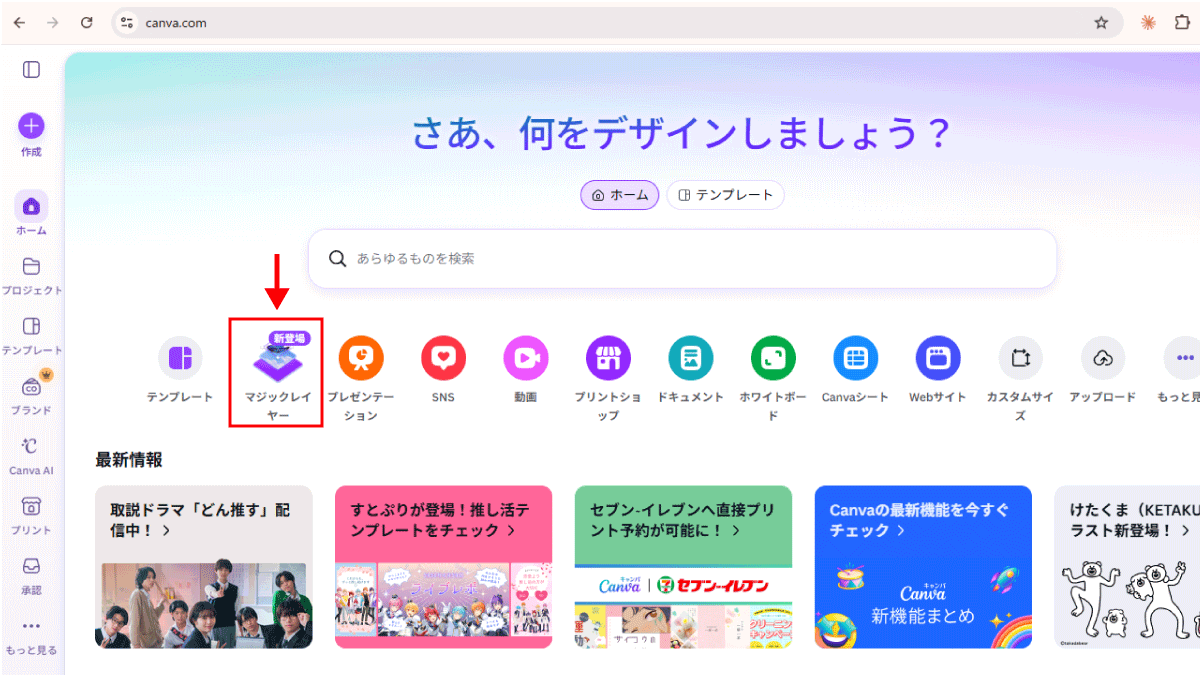
Task: Switch to the テンプレート pill tab
Action: point(725,195)
